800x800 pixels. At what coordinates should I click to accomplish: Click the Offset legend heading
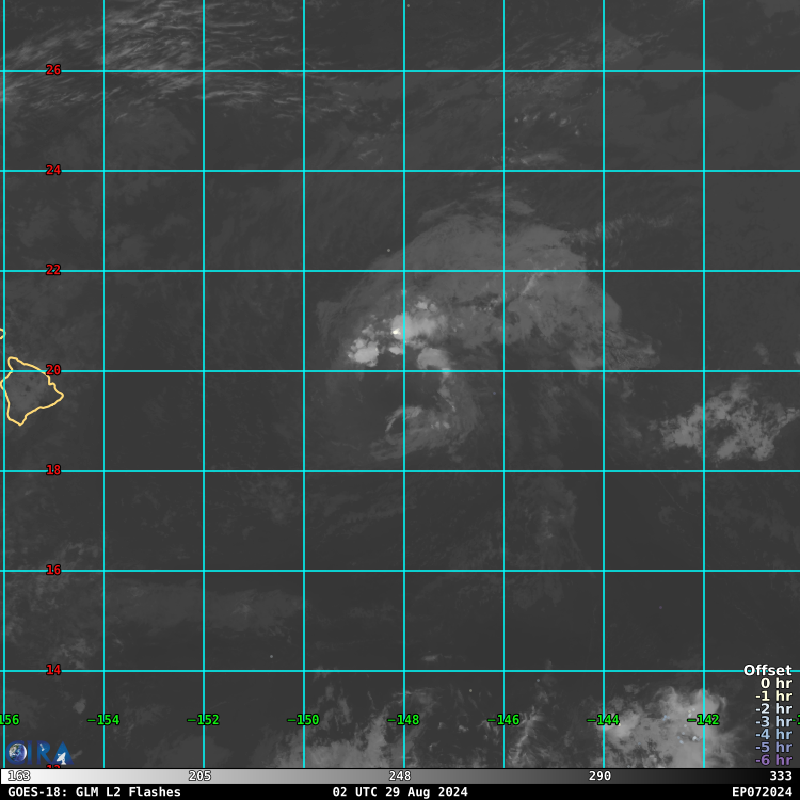(x=767, y=671)
